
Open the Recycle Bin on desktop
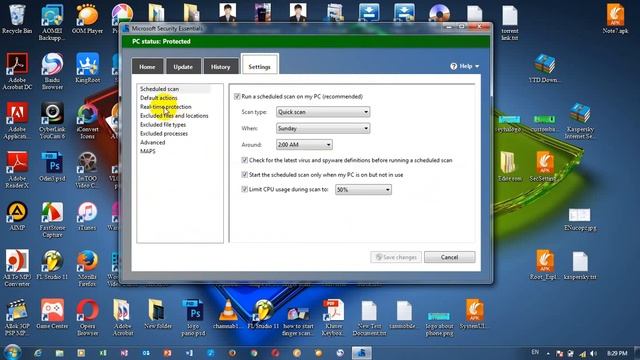pyautogui.click(x=17, y=20)
